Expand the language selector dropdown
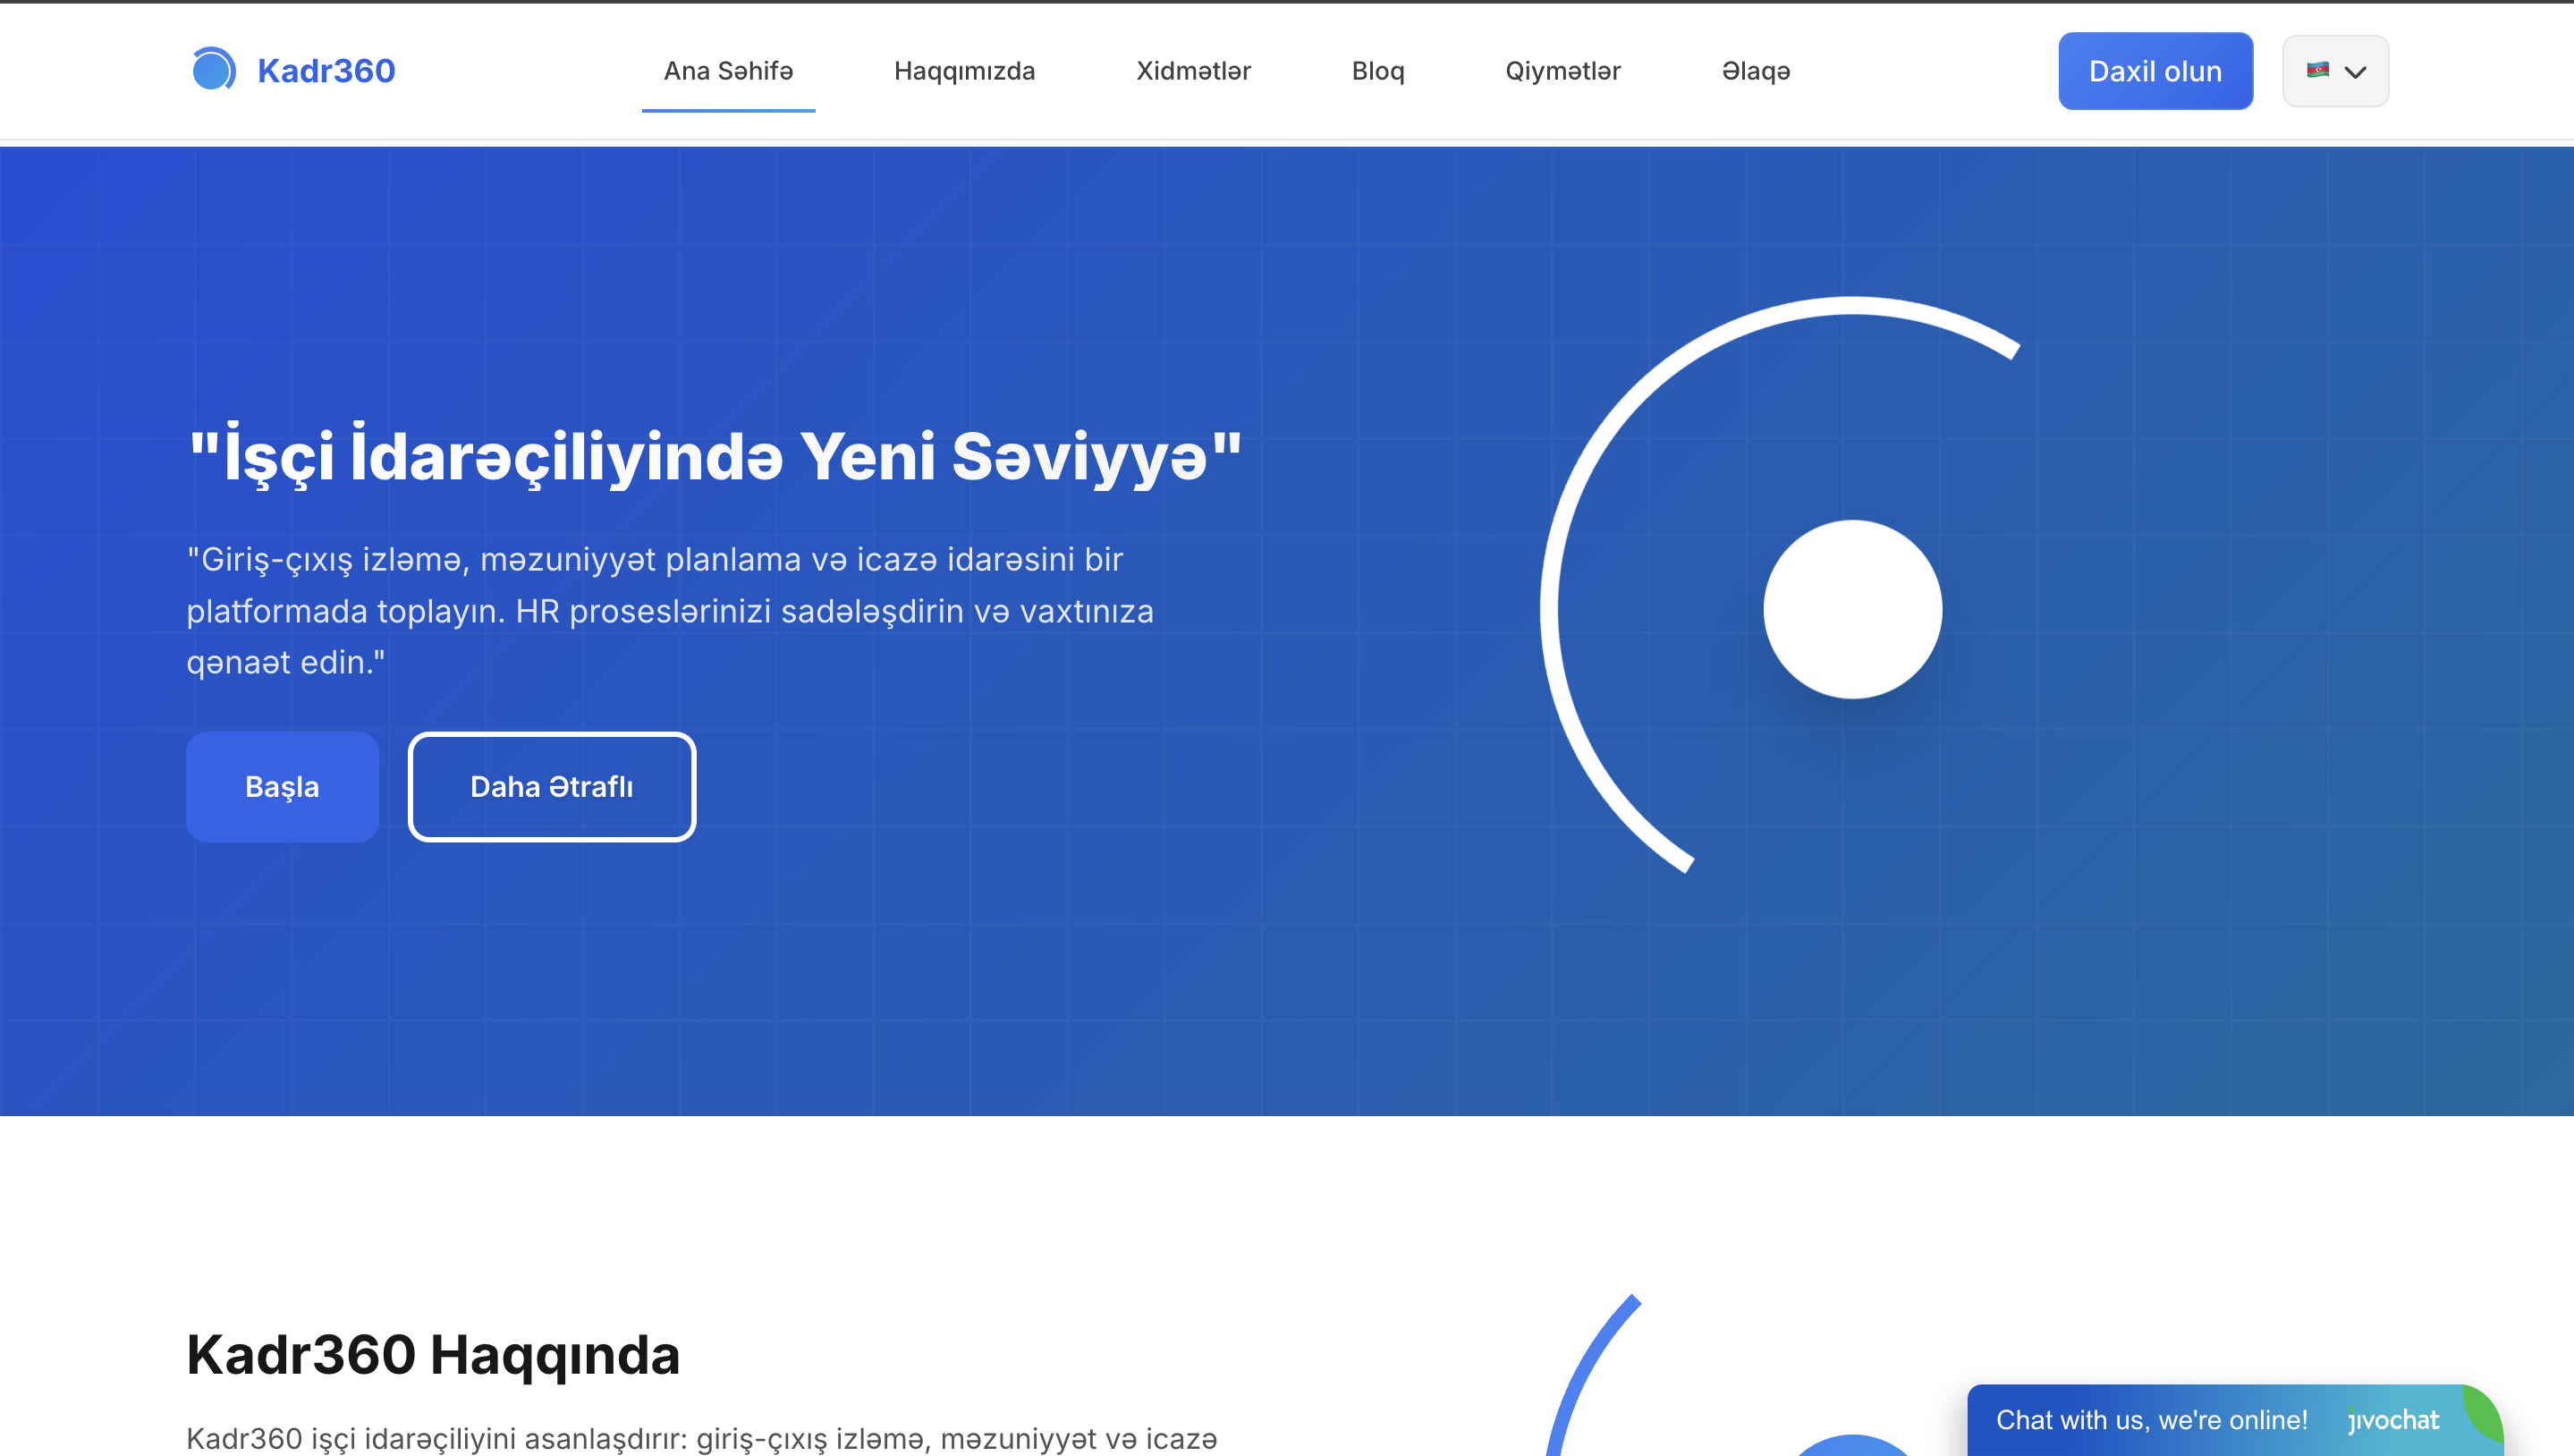 click(2335, 71)
